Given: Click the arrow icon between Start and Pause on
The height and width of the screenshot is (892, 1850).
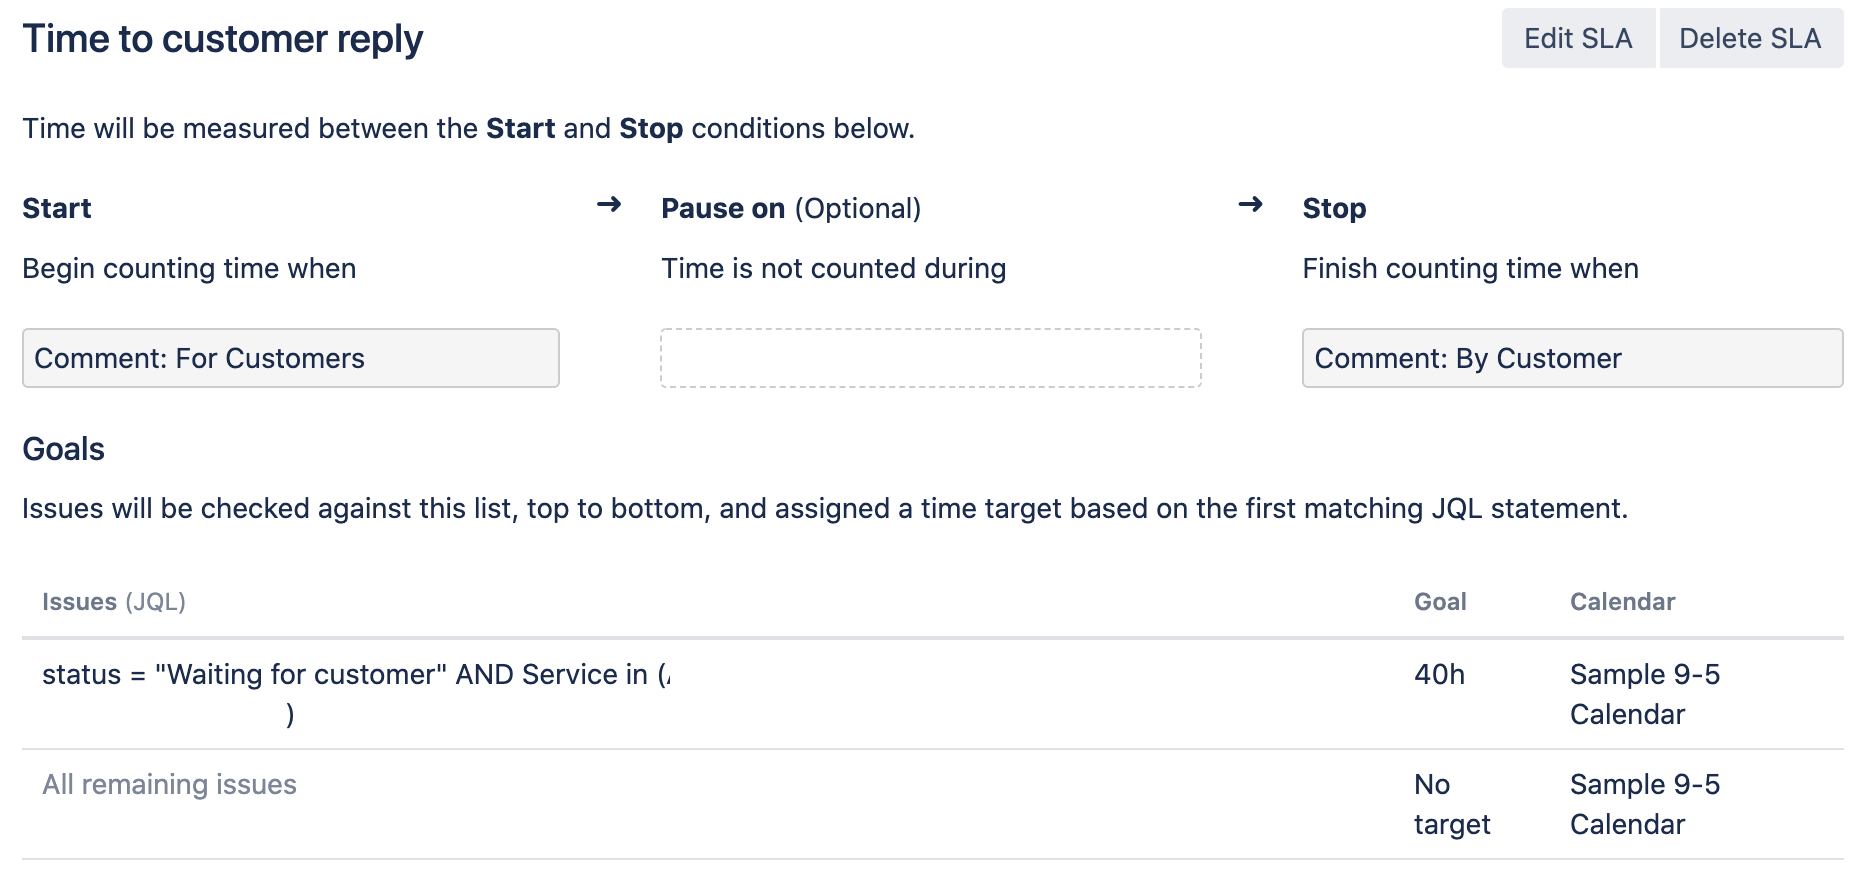Looking at the screenshot, I should click(609, 205).
